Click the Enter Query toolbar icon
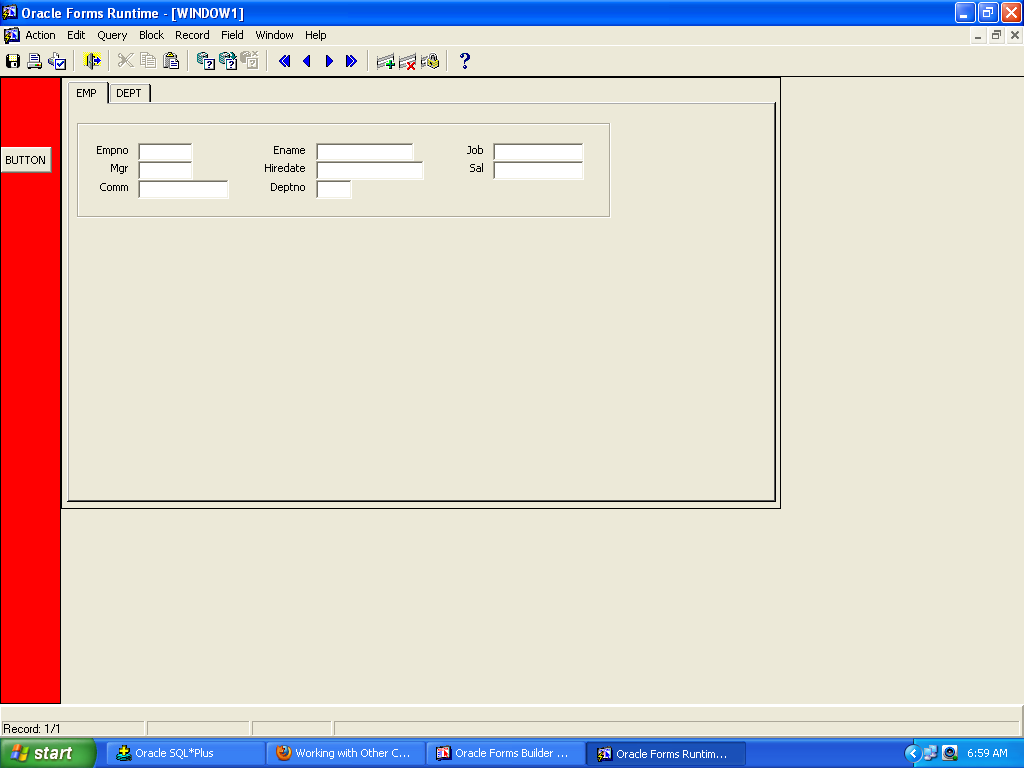Screen dimensions: 1024x768 coord(206,61)
